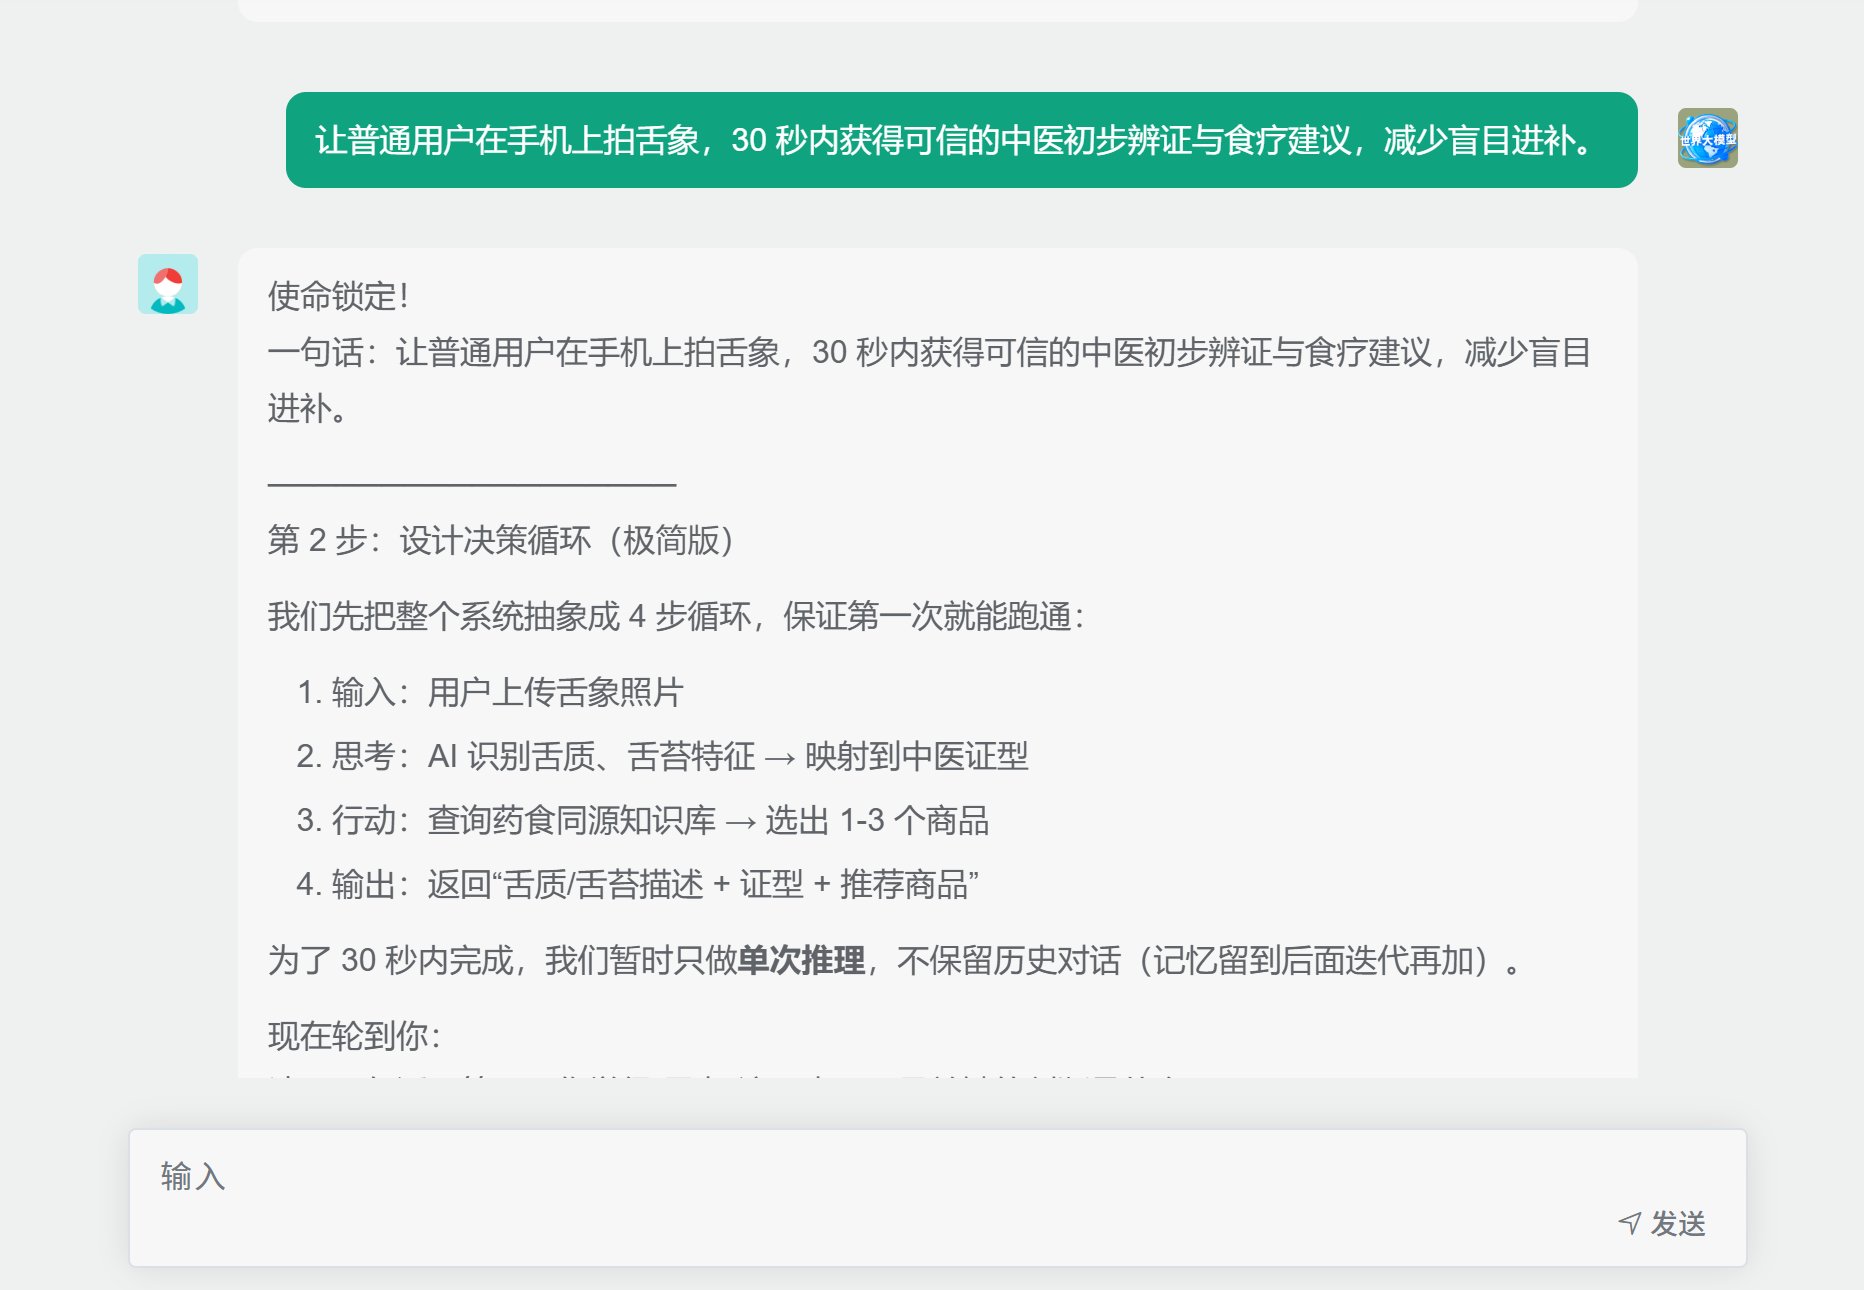
Task: Click the 4 步循环 intro sentence
Action: click(x=676, y=617)
